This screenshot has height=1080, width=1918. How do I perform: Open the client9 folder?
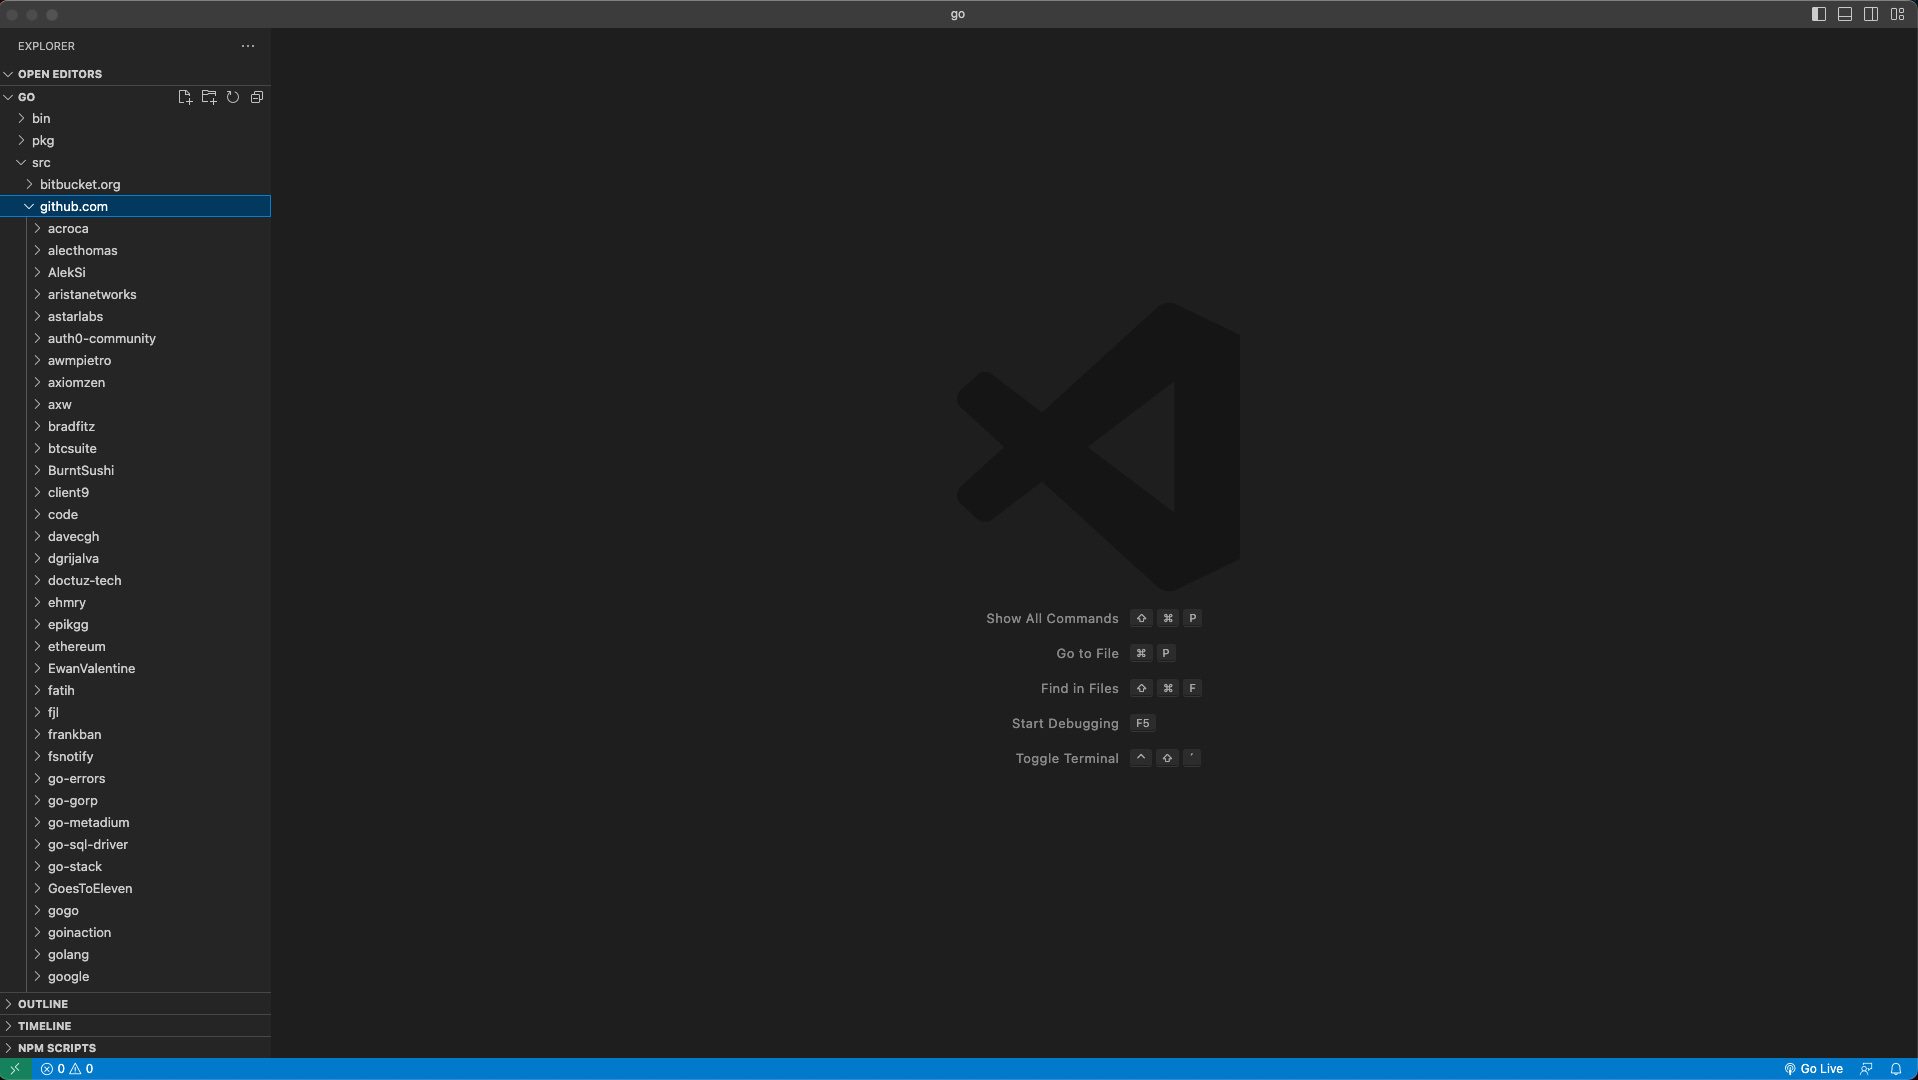coord(135,492)
